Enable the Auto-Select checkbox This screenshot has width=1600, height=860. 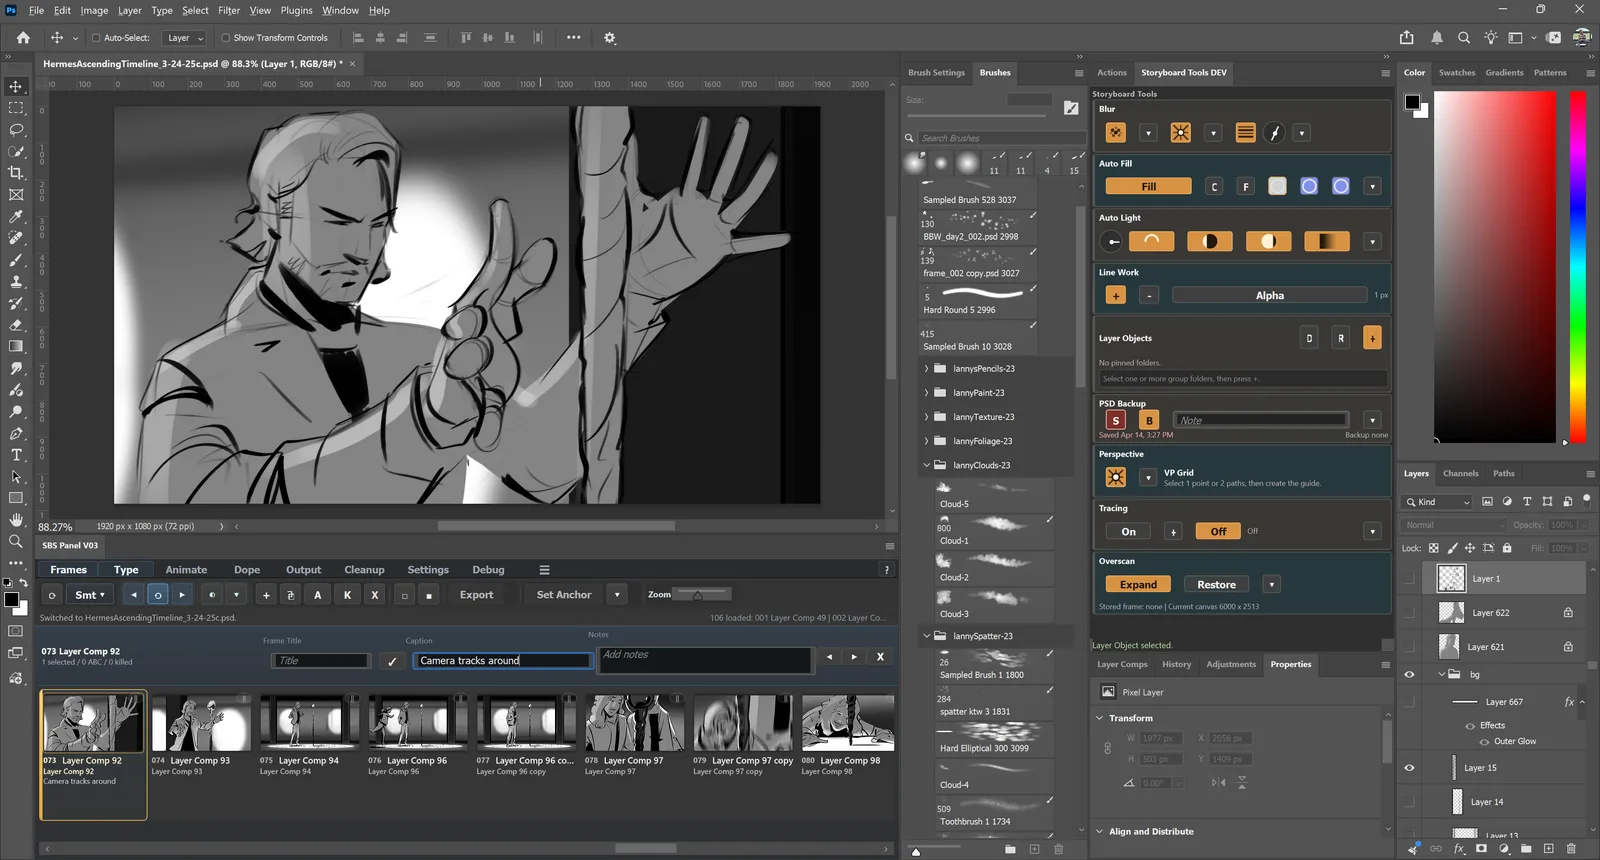point(96,38)
